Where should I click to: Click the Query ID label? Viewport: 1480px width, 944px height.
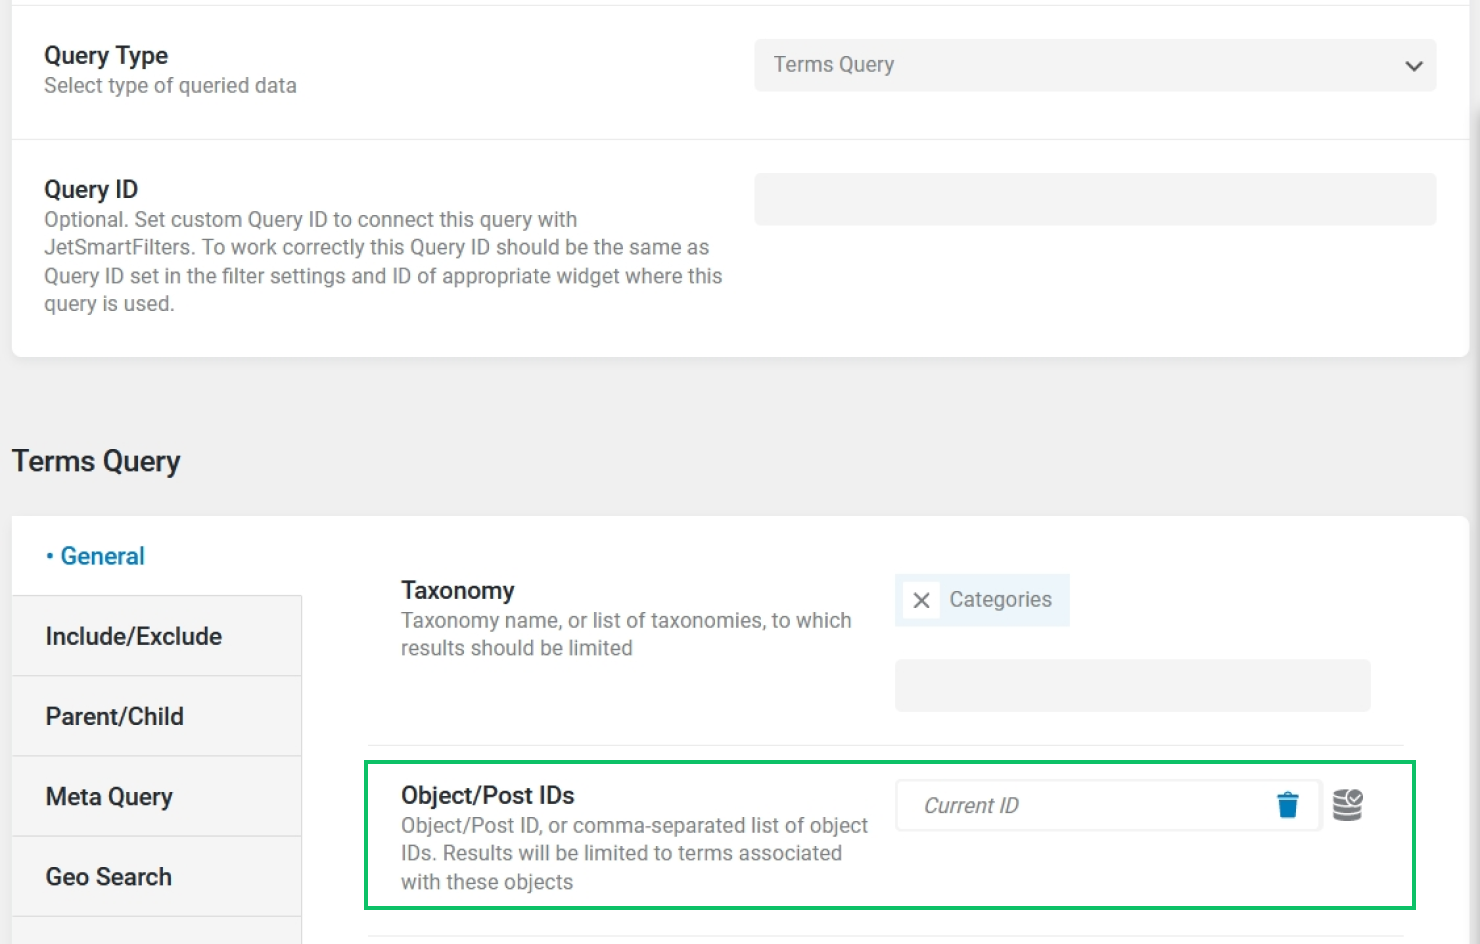[x=91, y=189]
